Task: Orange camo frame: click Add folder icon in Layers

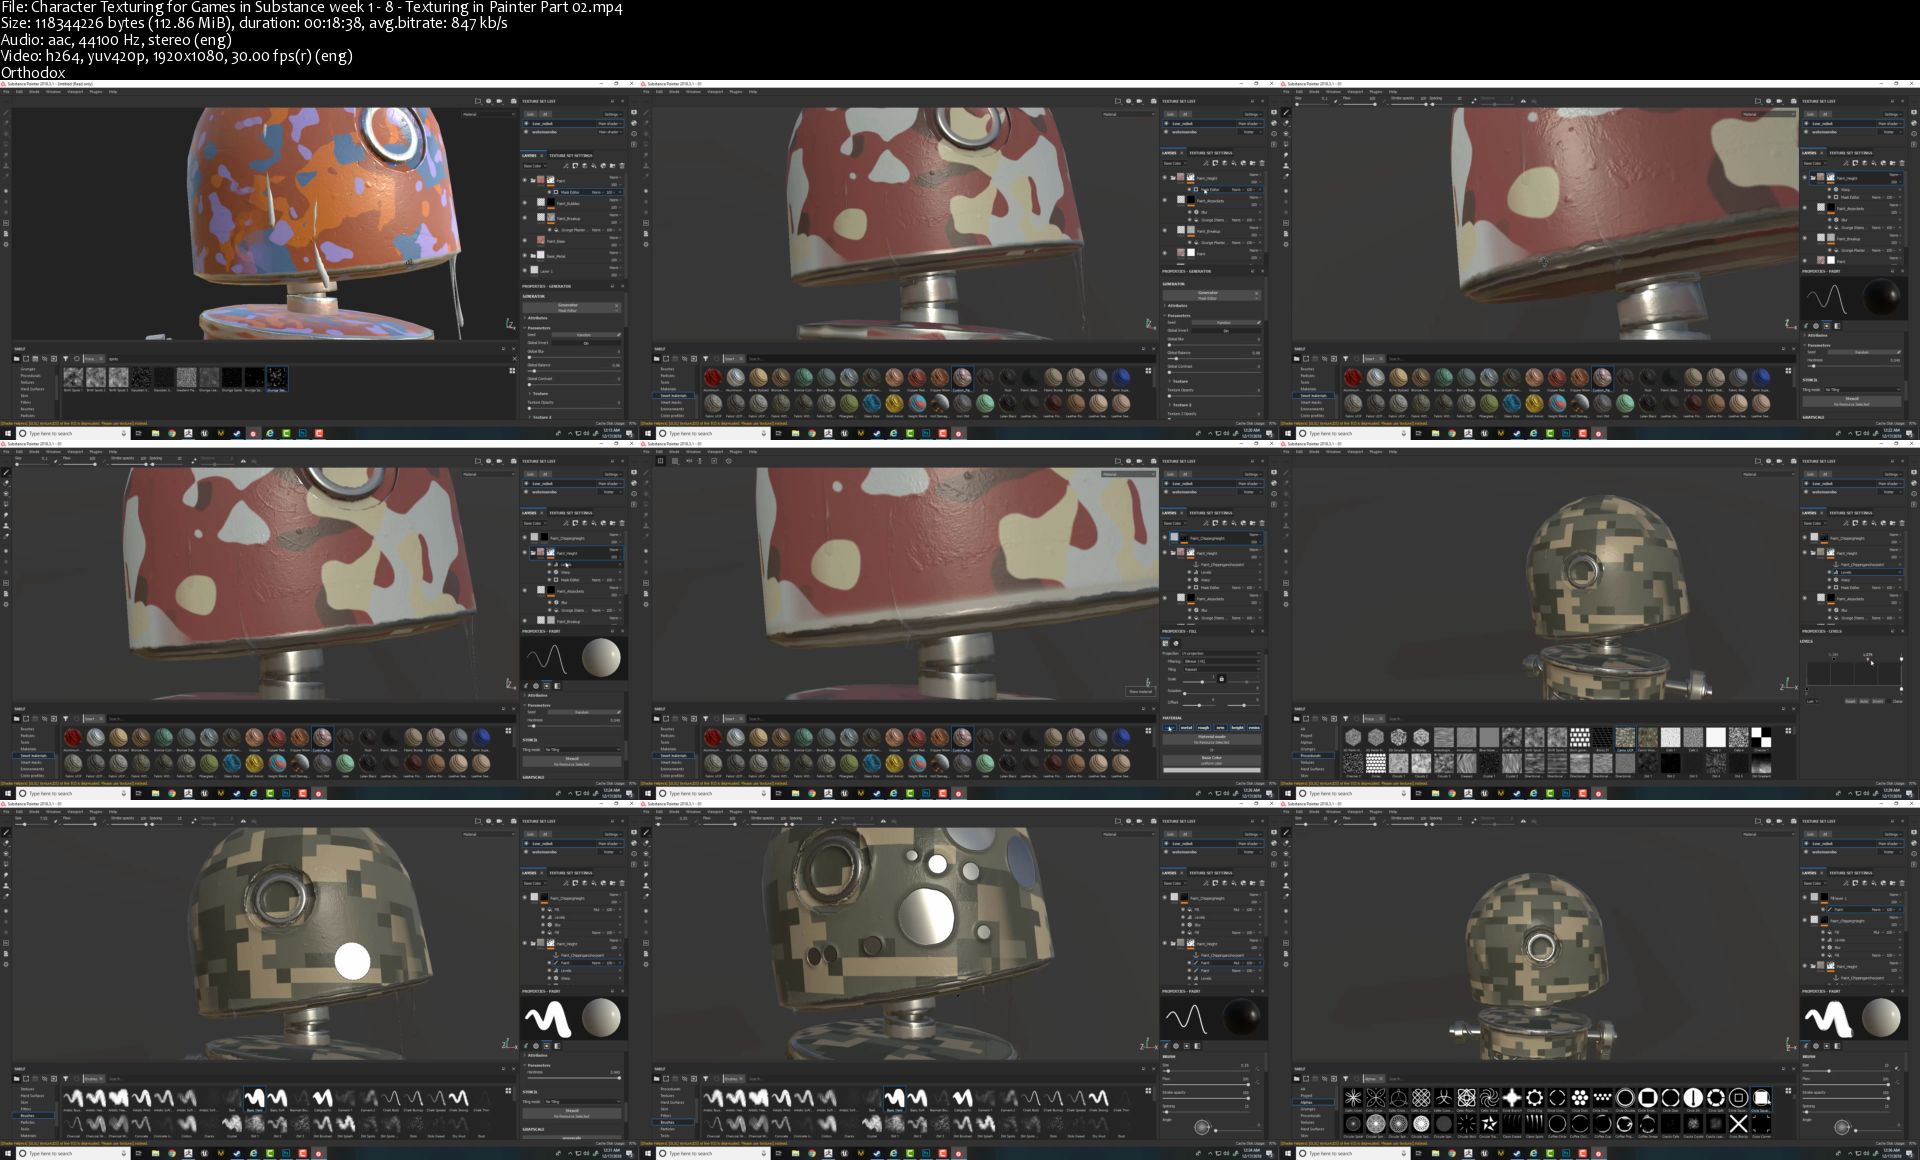Action: coord(612,166)
